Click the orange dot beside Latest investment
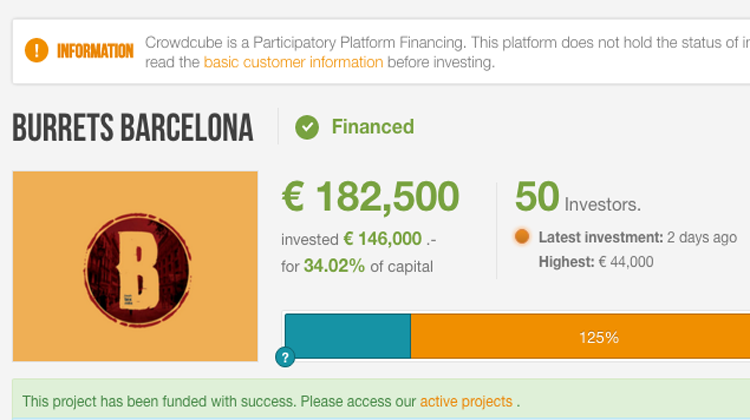 [521, 237]
